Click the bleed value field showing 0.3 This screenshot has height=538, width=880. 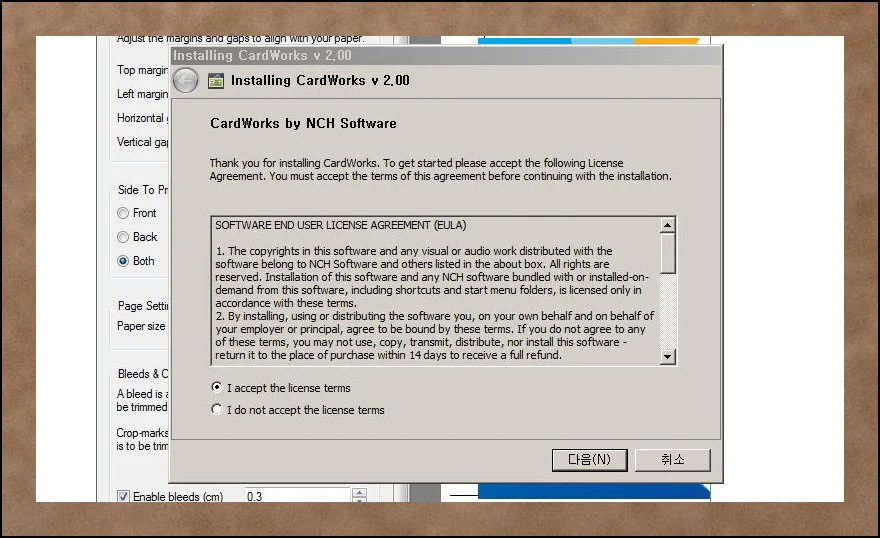tap(295, 496)
